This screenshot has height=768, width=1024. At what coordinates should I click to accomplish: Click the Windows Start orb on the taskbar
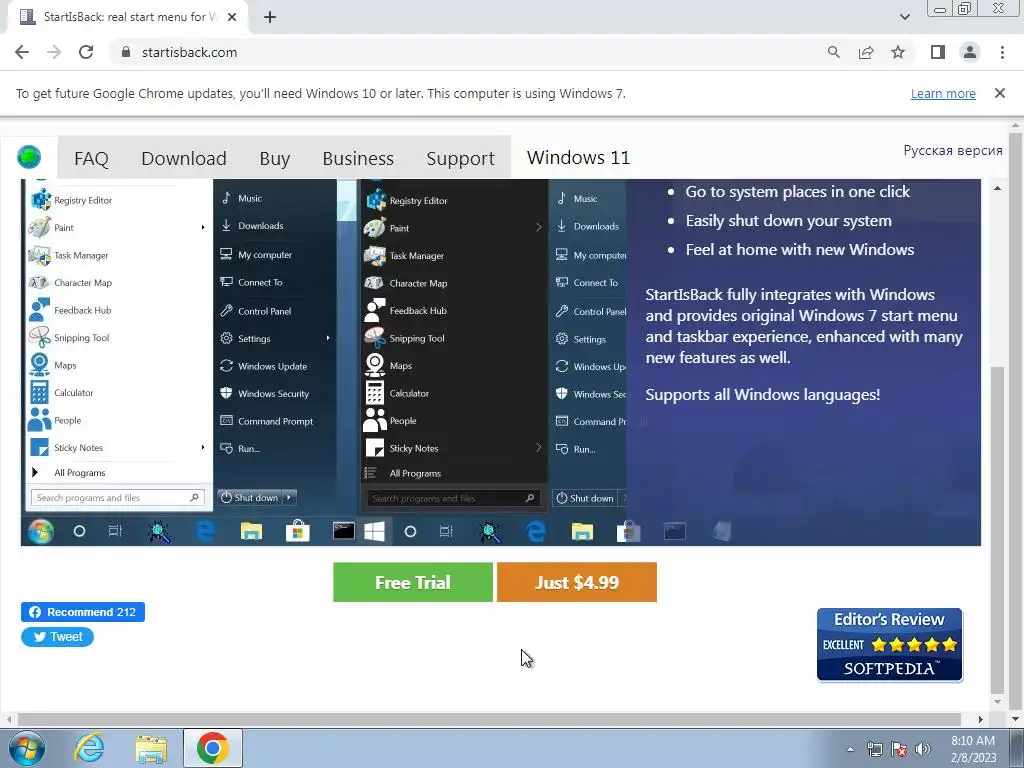click(x=27, y=748)
